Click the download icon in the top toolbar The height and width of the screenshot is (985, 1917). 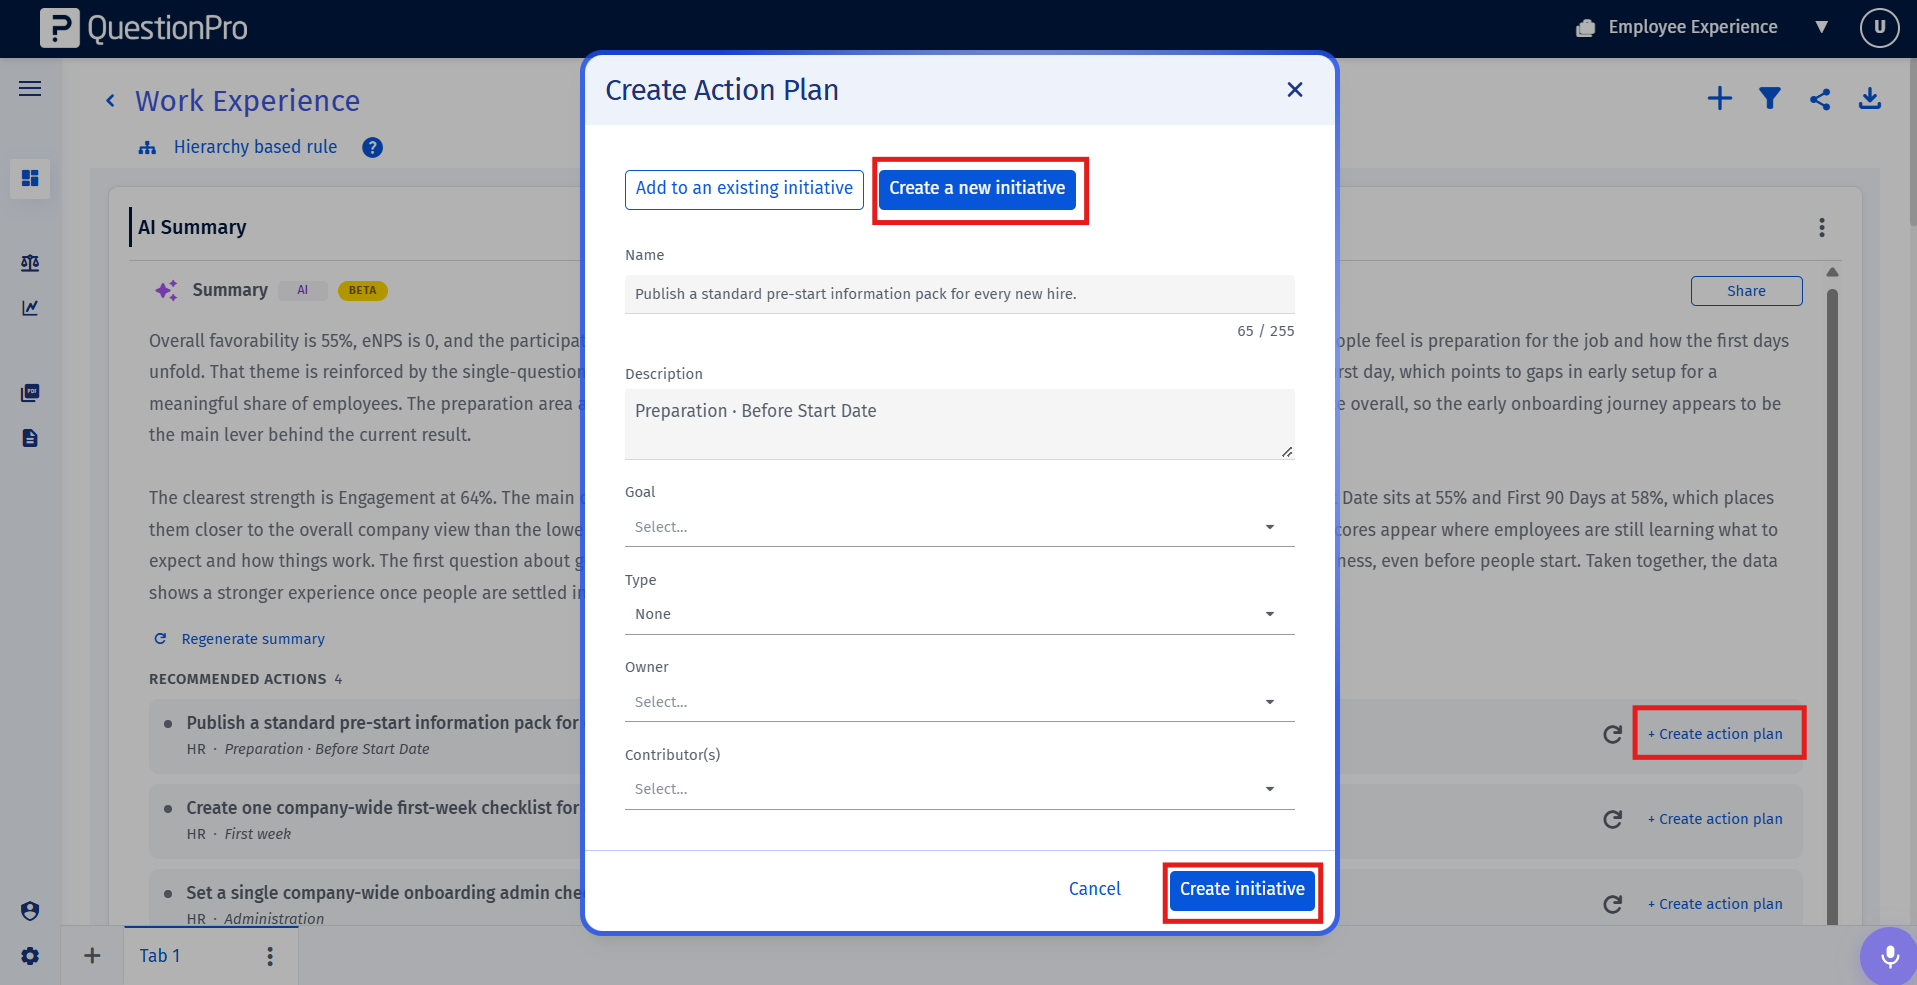(x=1870, y=98)
